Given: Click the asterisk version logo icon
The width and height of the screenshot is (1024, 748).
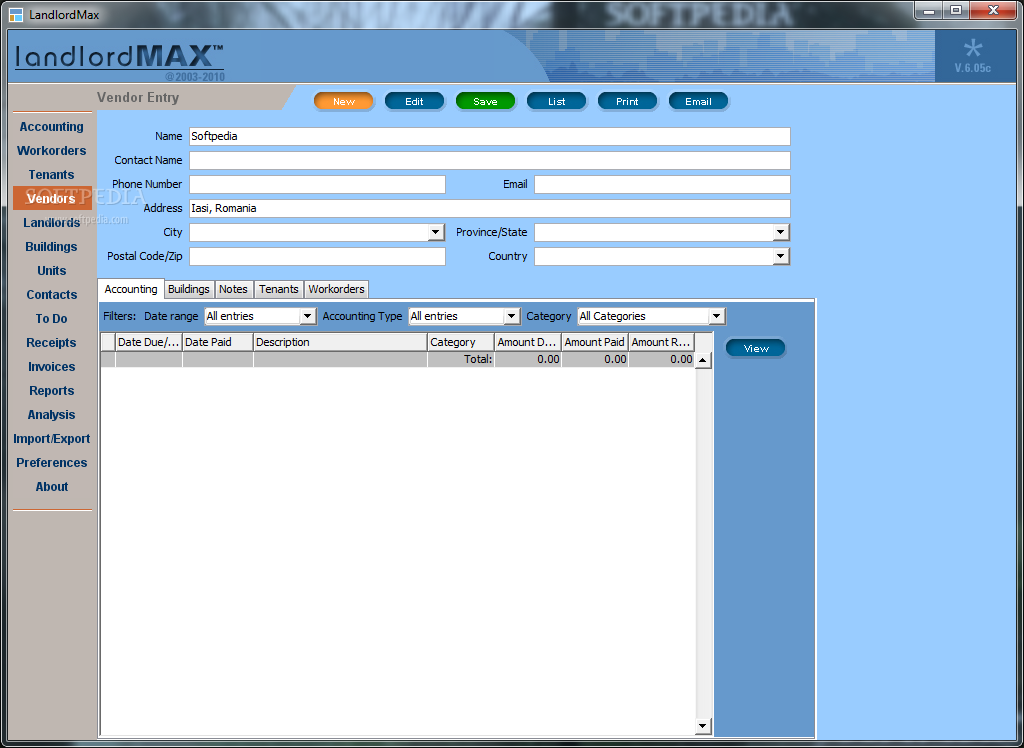Looking at the screenshot, I should coord(972,48).
